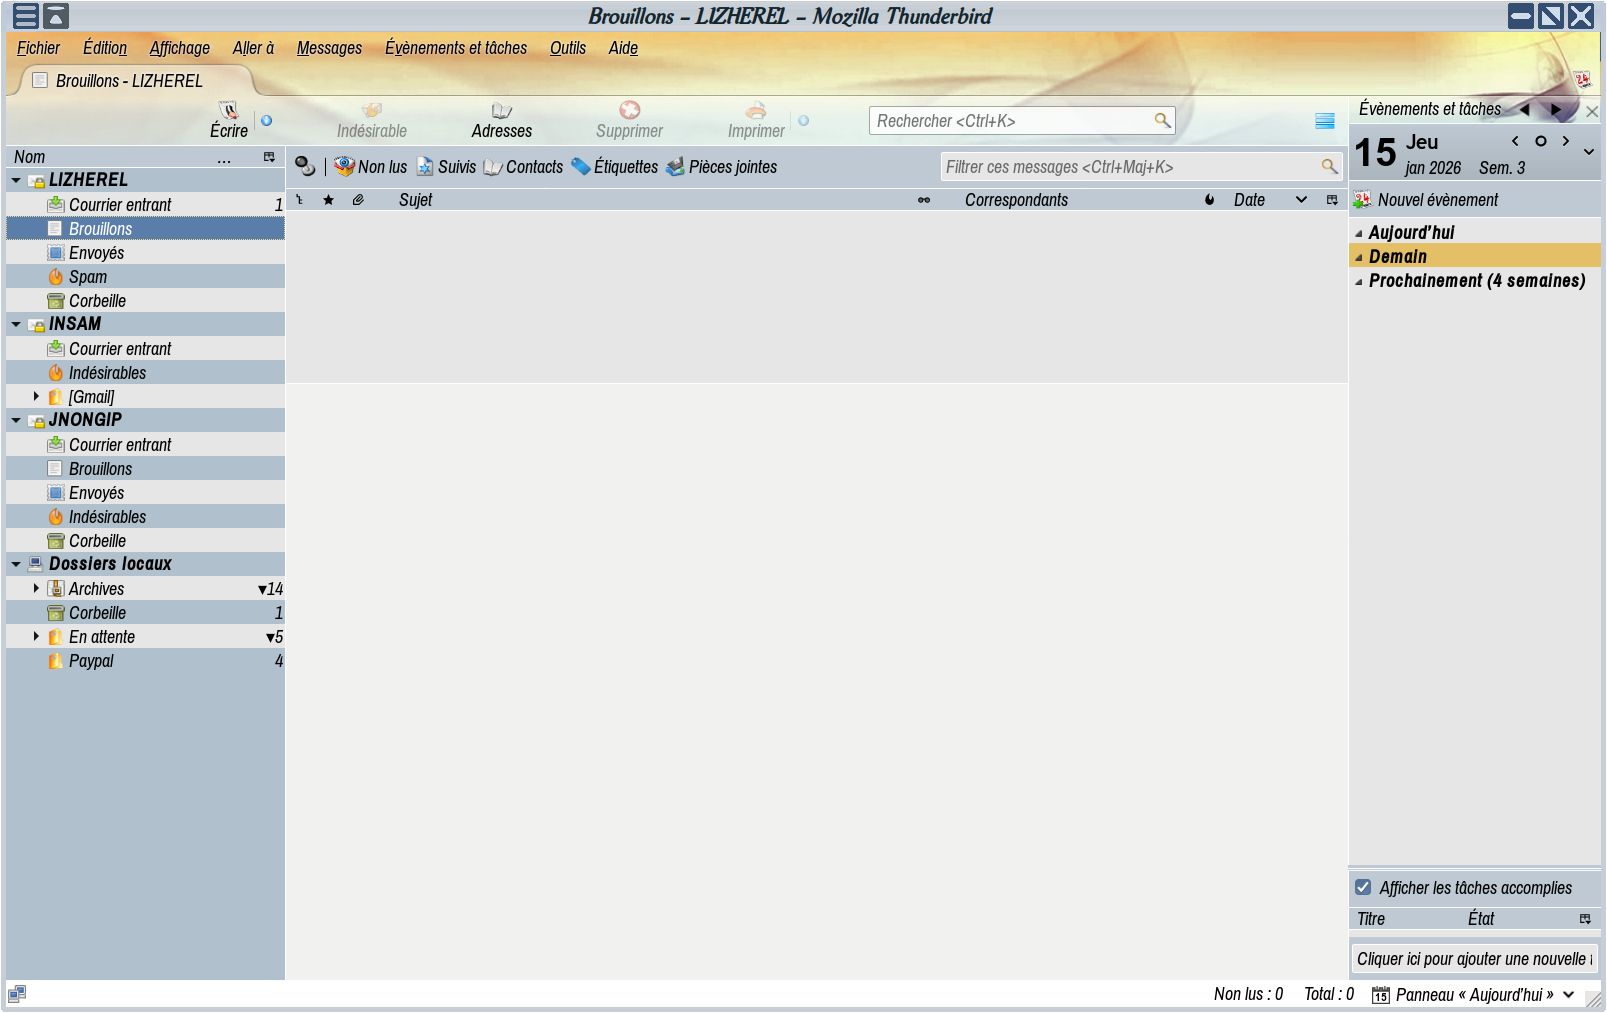Close the Évènements et tâches pane
The height and width of the screenshot is (1013, 1607).
click(1592, 111)
